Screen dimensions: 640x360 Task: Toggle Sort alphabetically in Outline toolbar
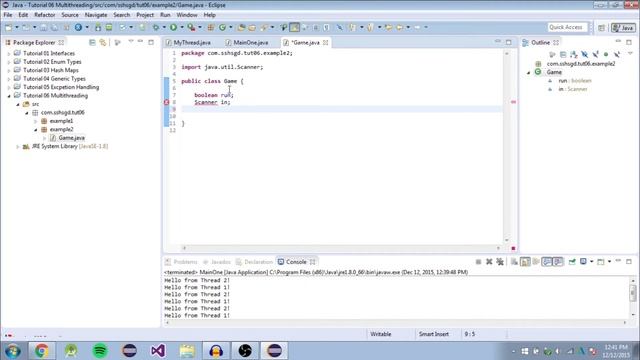574,54
